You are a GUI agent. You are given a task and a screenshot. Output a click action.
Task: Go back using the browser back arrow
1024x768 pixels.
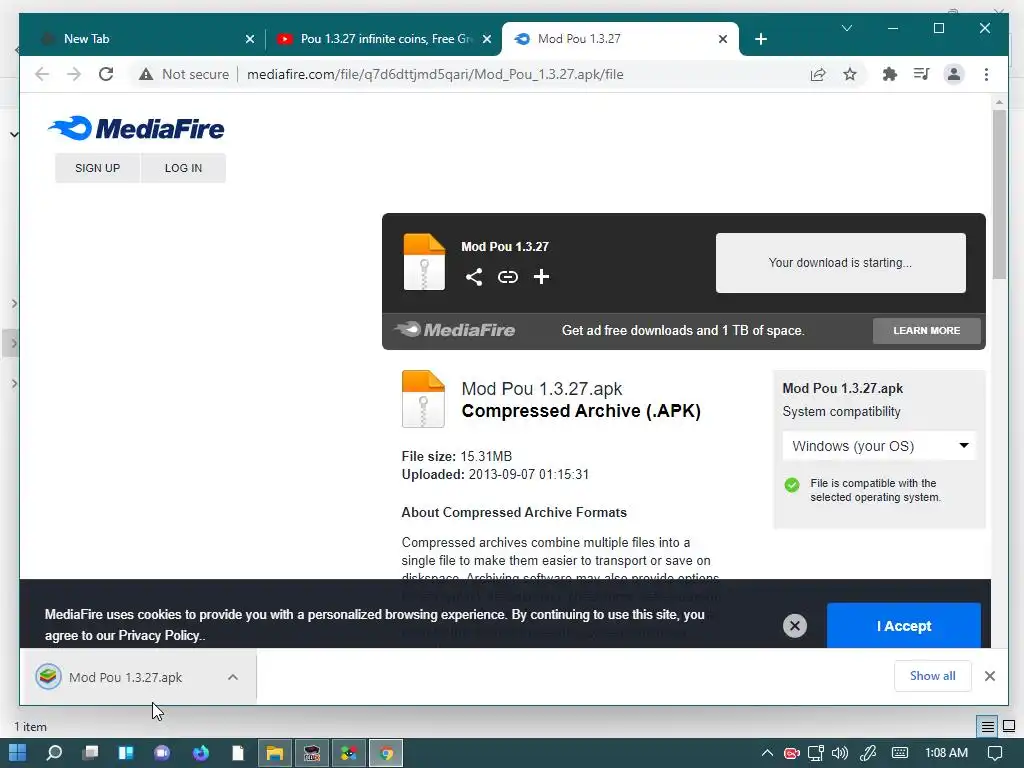[x=42, y=74]
